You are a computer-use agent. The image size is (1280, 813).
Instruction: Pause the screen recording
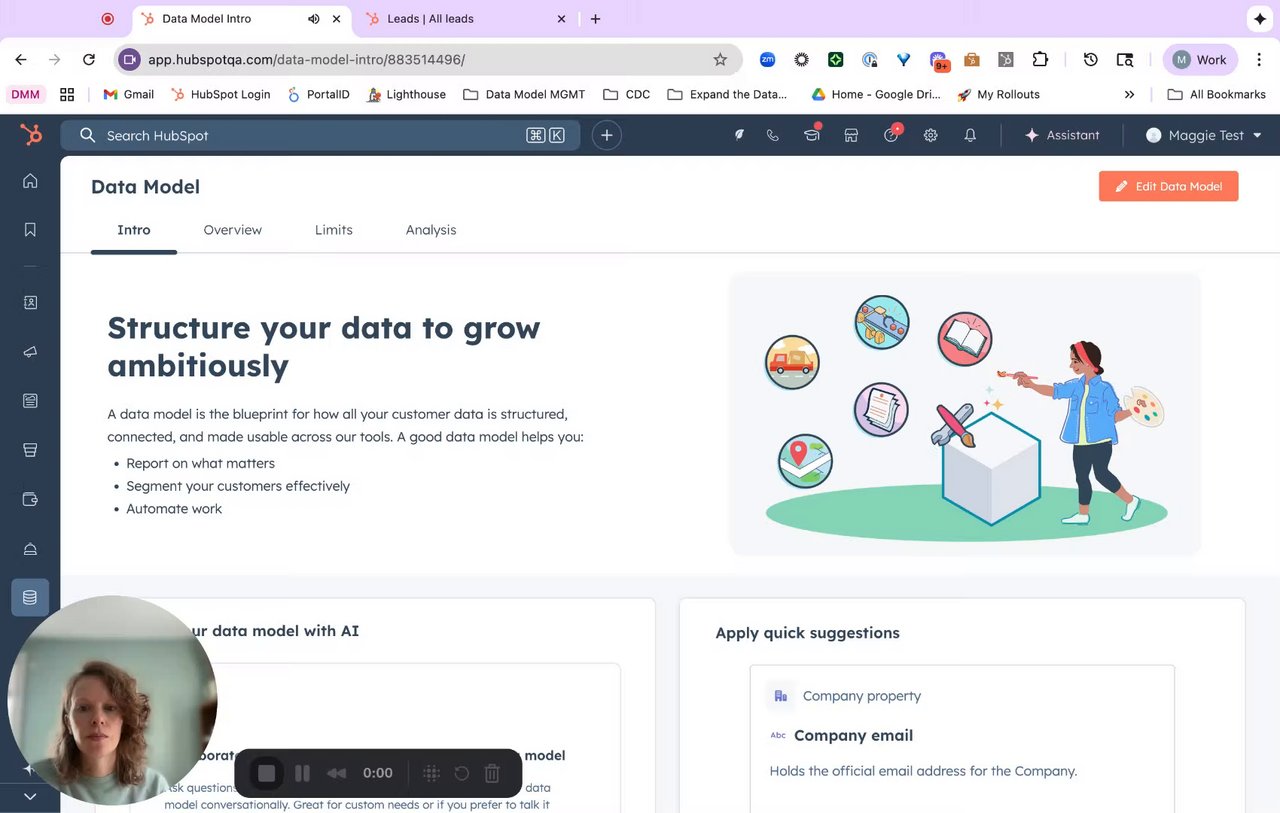tap(303, 773)
